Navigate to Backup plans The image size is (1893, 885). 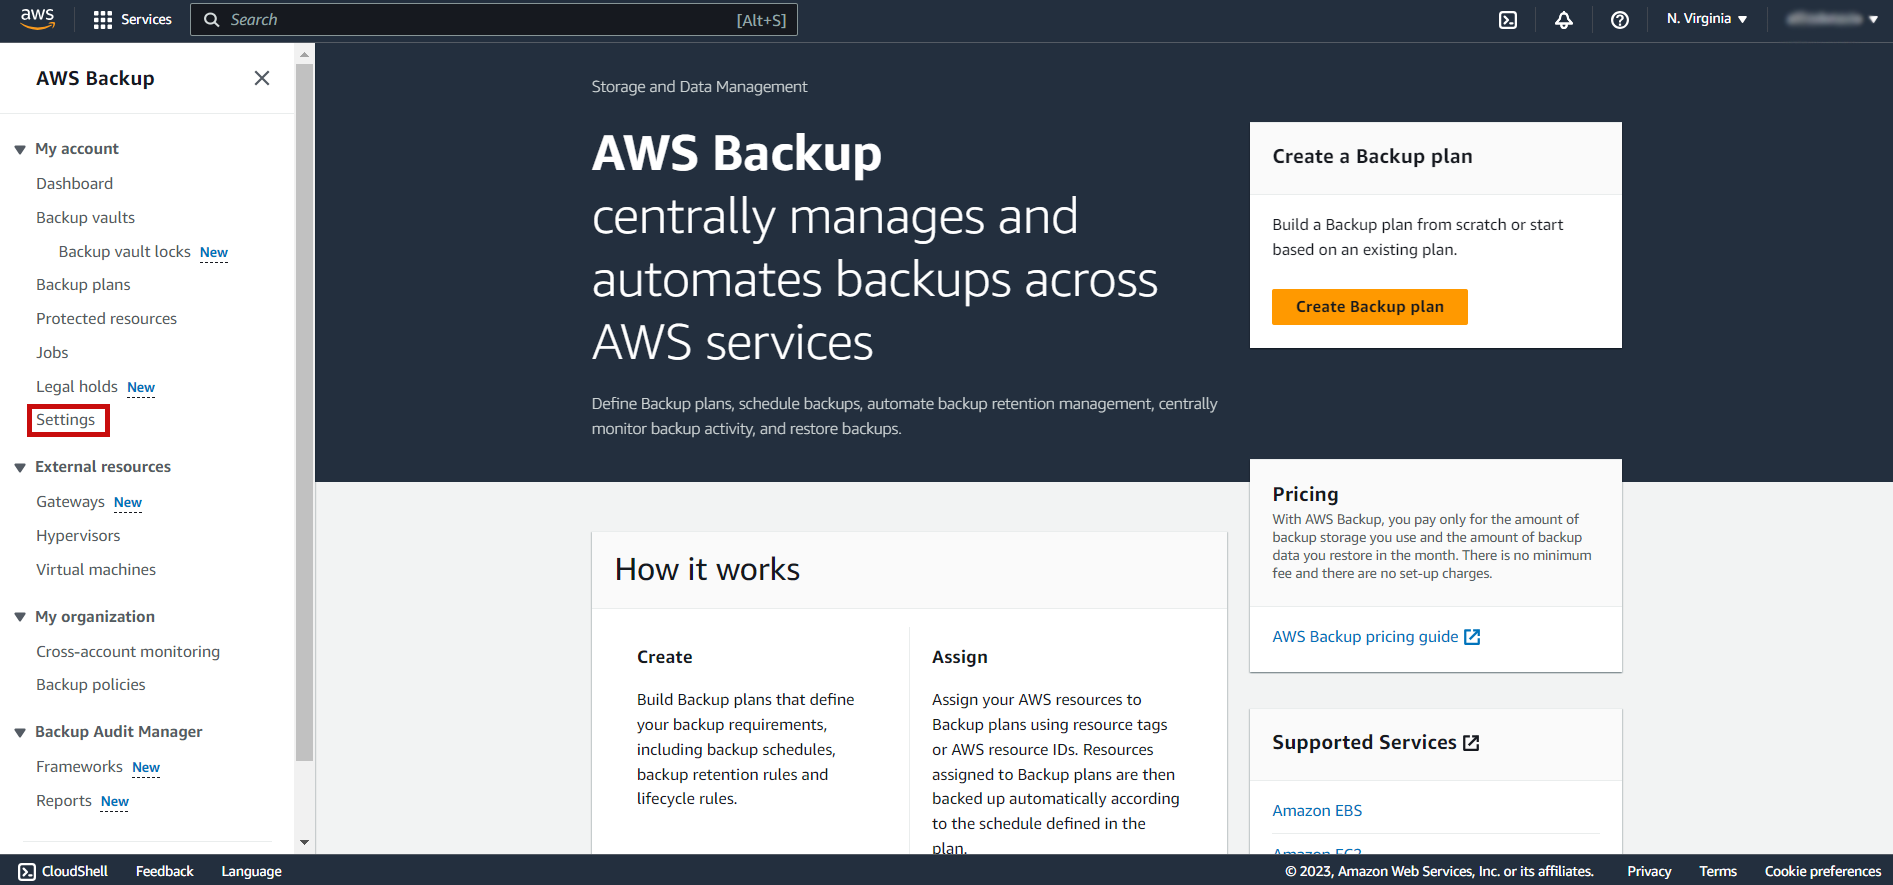point(84,285)
